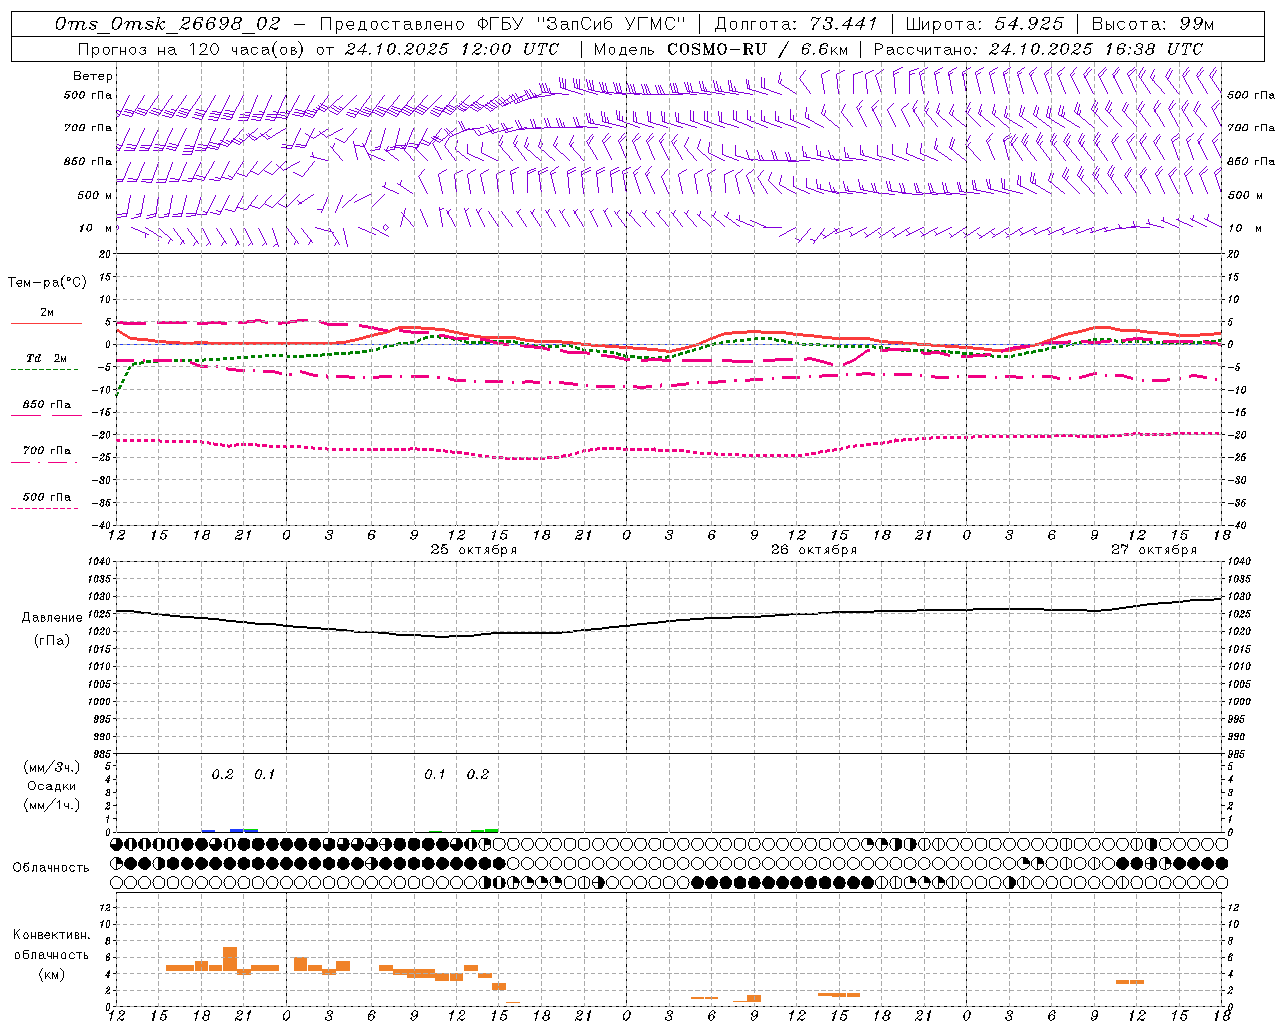Click the '0.2' precipitation value above green bar

tap(478, 775)
